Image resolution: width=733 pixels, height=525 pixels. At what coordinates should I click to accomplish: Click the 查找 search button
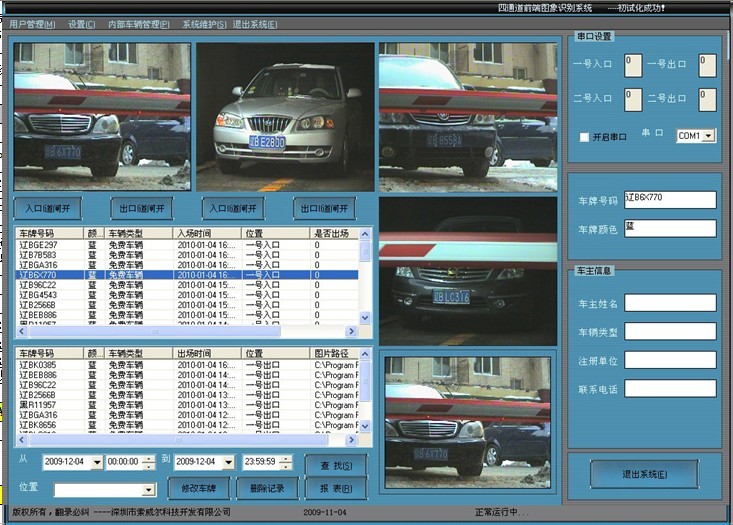[x=335, y=464]
